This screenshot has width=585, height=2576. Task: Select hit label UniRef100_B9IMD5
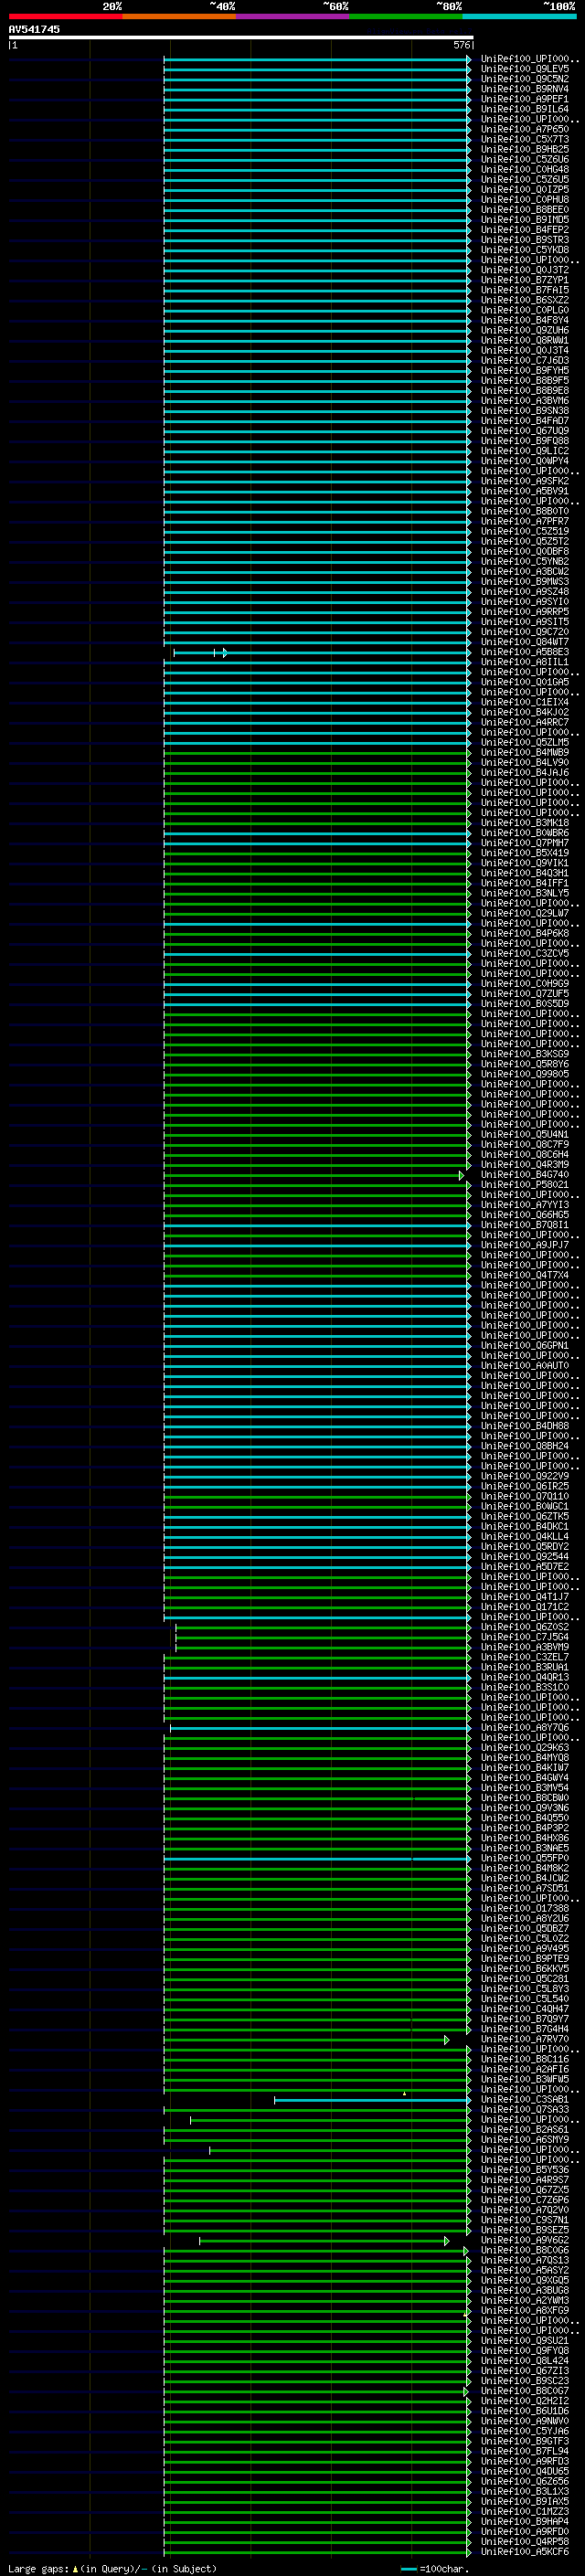tap(525, 220)
